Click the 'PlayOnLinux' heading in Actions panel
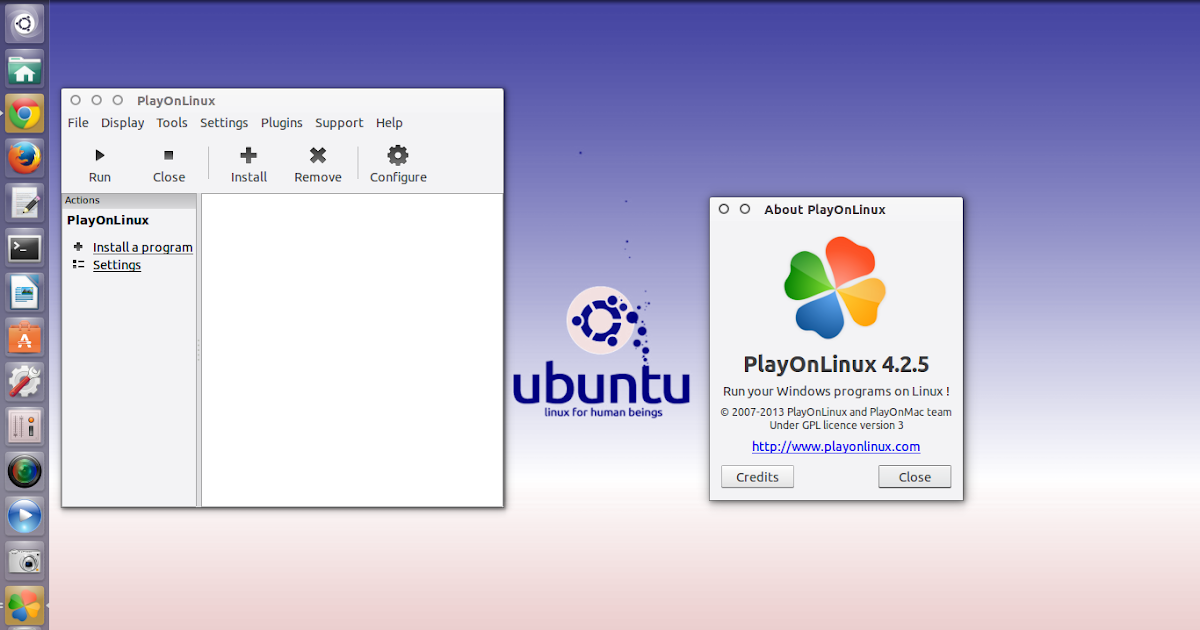This screenshot has height=630, width=1200. pyautogui.click(x=108, y=220)
